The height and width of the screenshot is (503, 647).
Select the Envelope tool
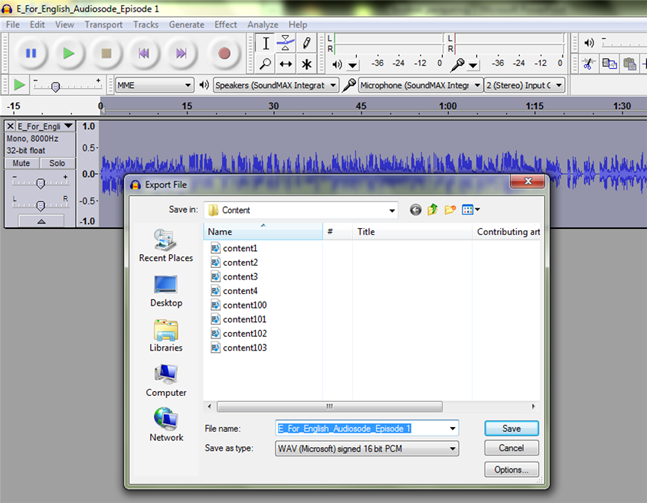(x=286, y=42)
